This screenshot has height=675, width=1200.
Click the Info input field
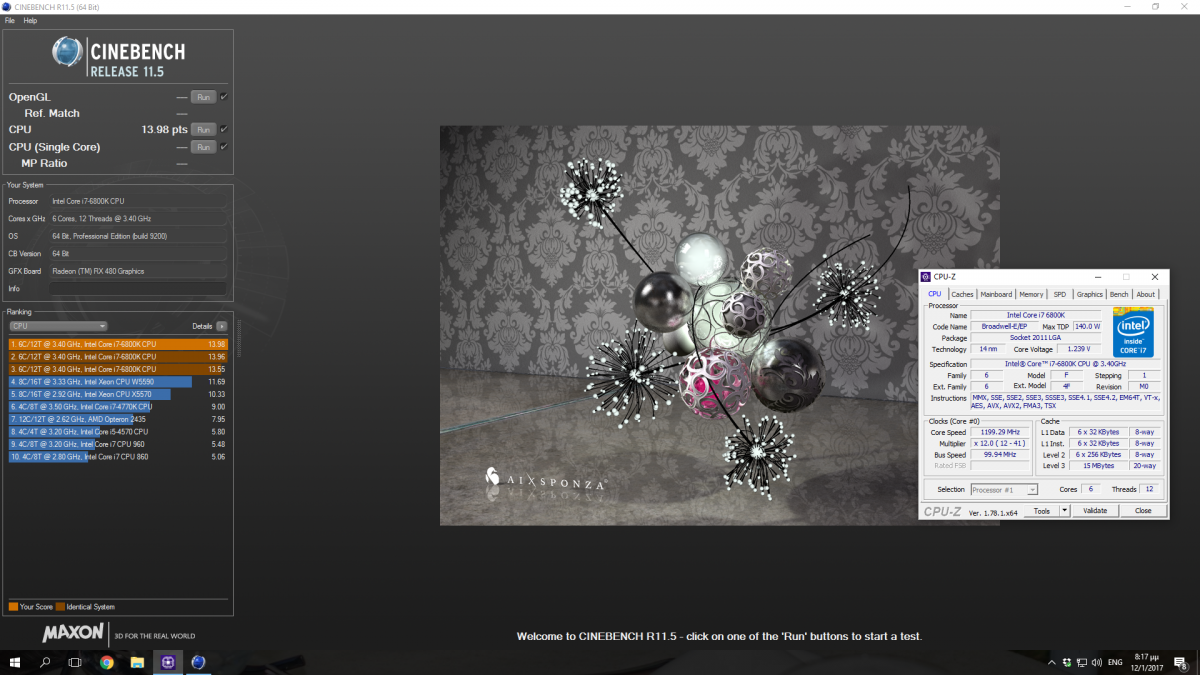tap(138, 289)
